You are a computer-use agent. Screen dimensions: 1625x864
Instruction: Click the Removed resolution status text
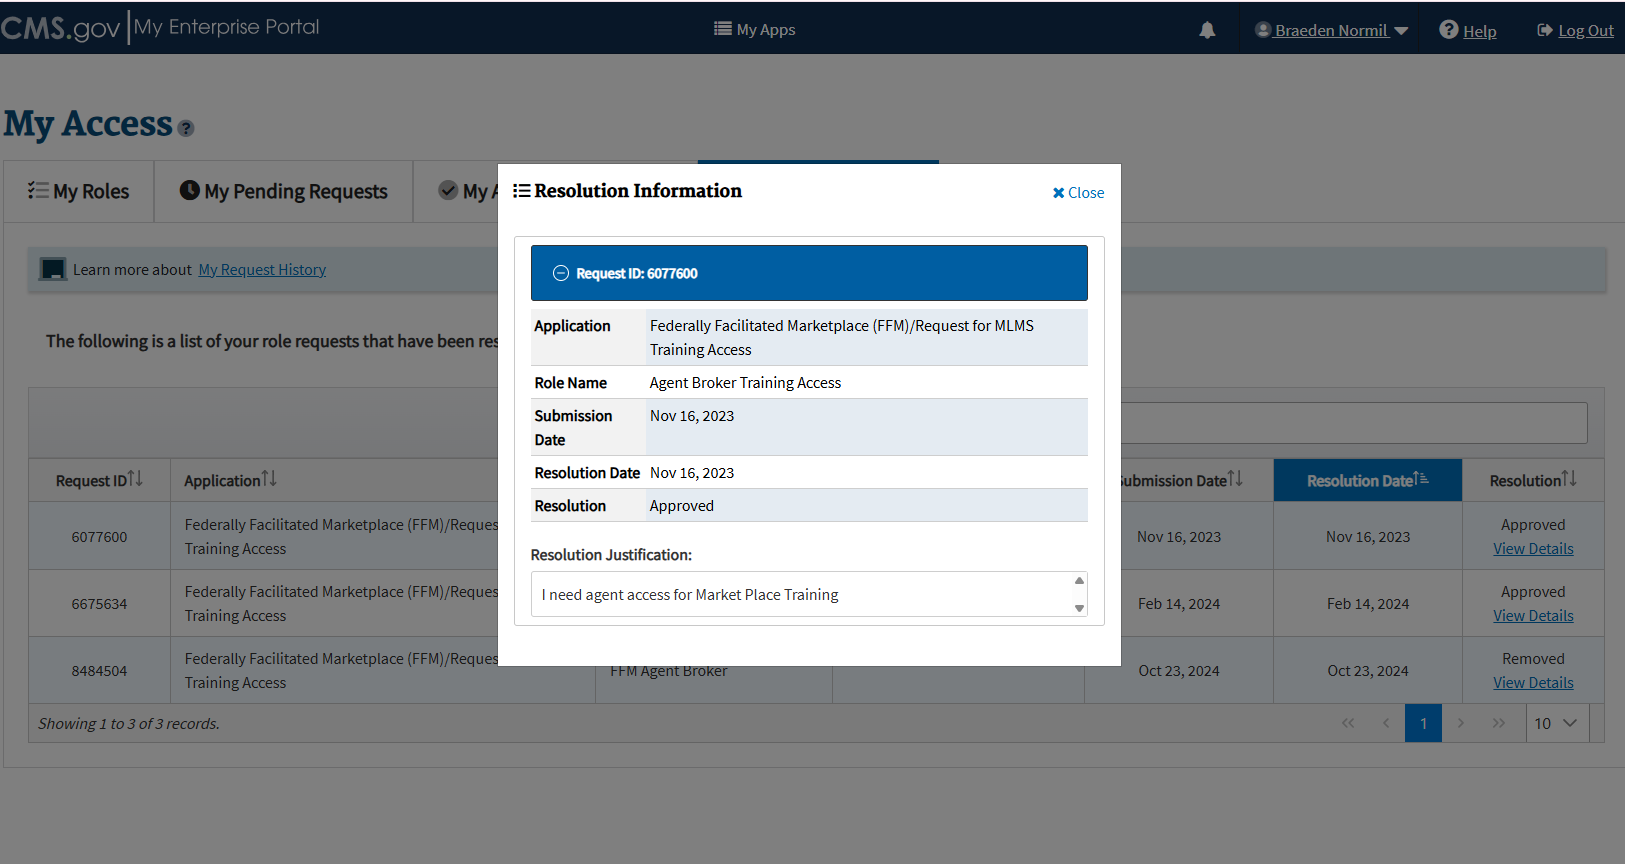(x=1533, y=659)
